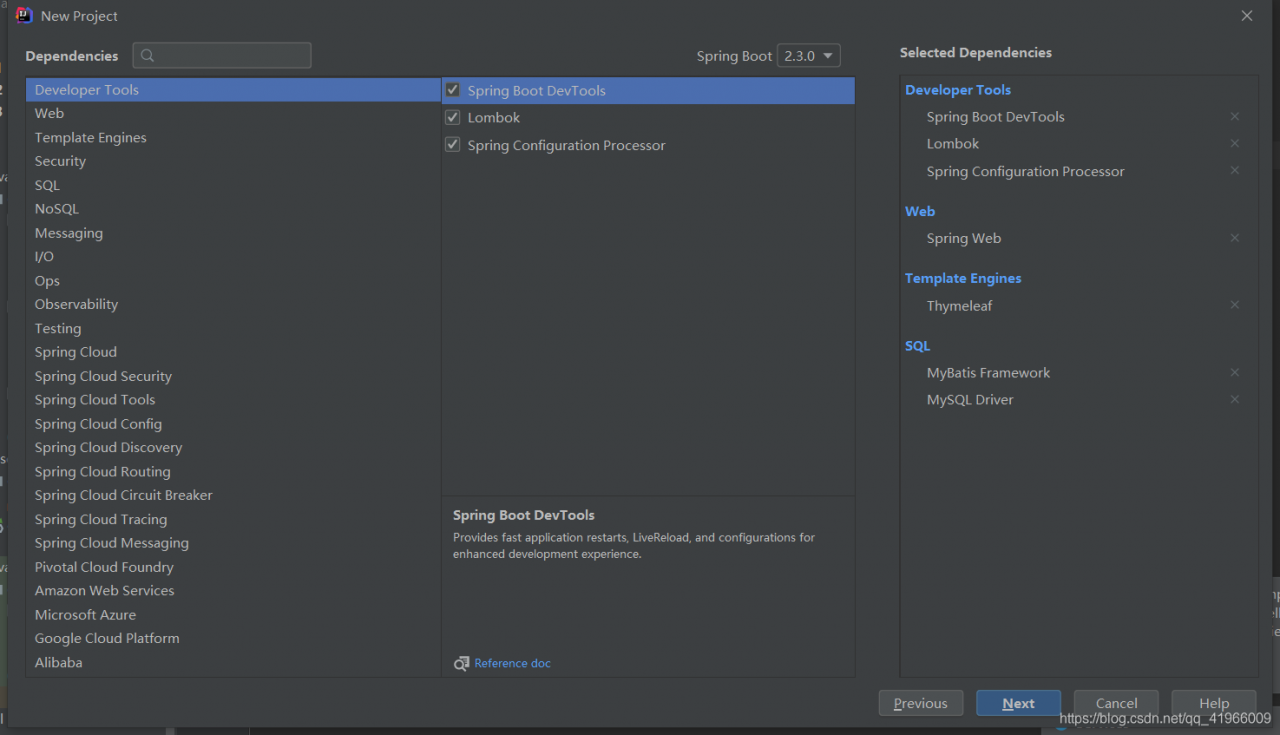
Task: Select the Spring Cloud Discovery category
Action: coord(233,447)
